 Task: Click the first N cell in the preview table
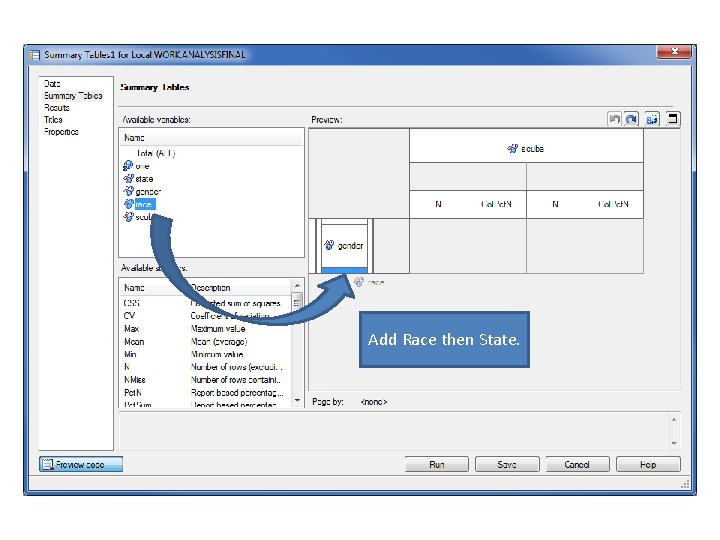[439, 204]
